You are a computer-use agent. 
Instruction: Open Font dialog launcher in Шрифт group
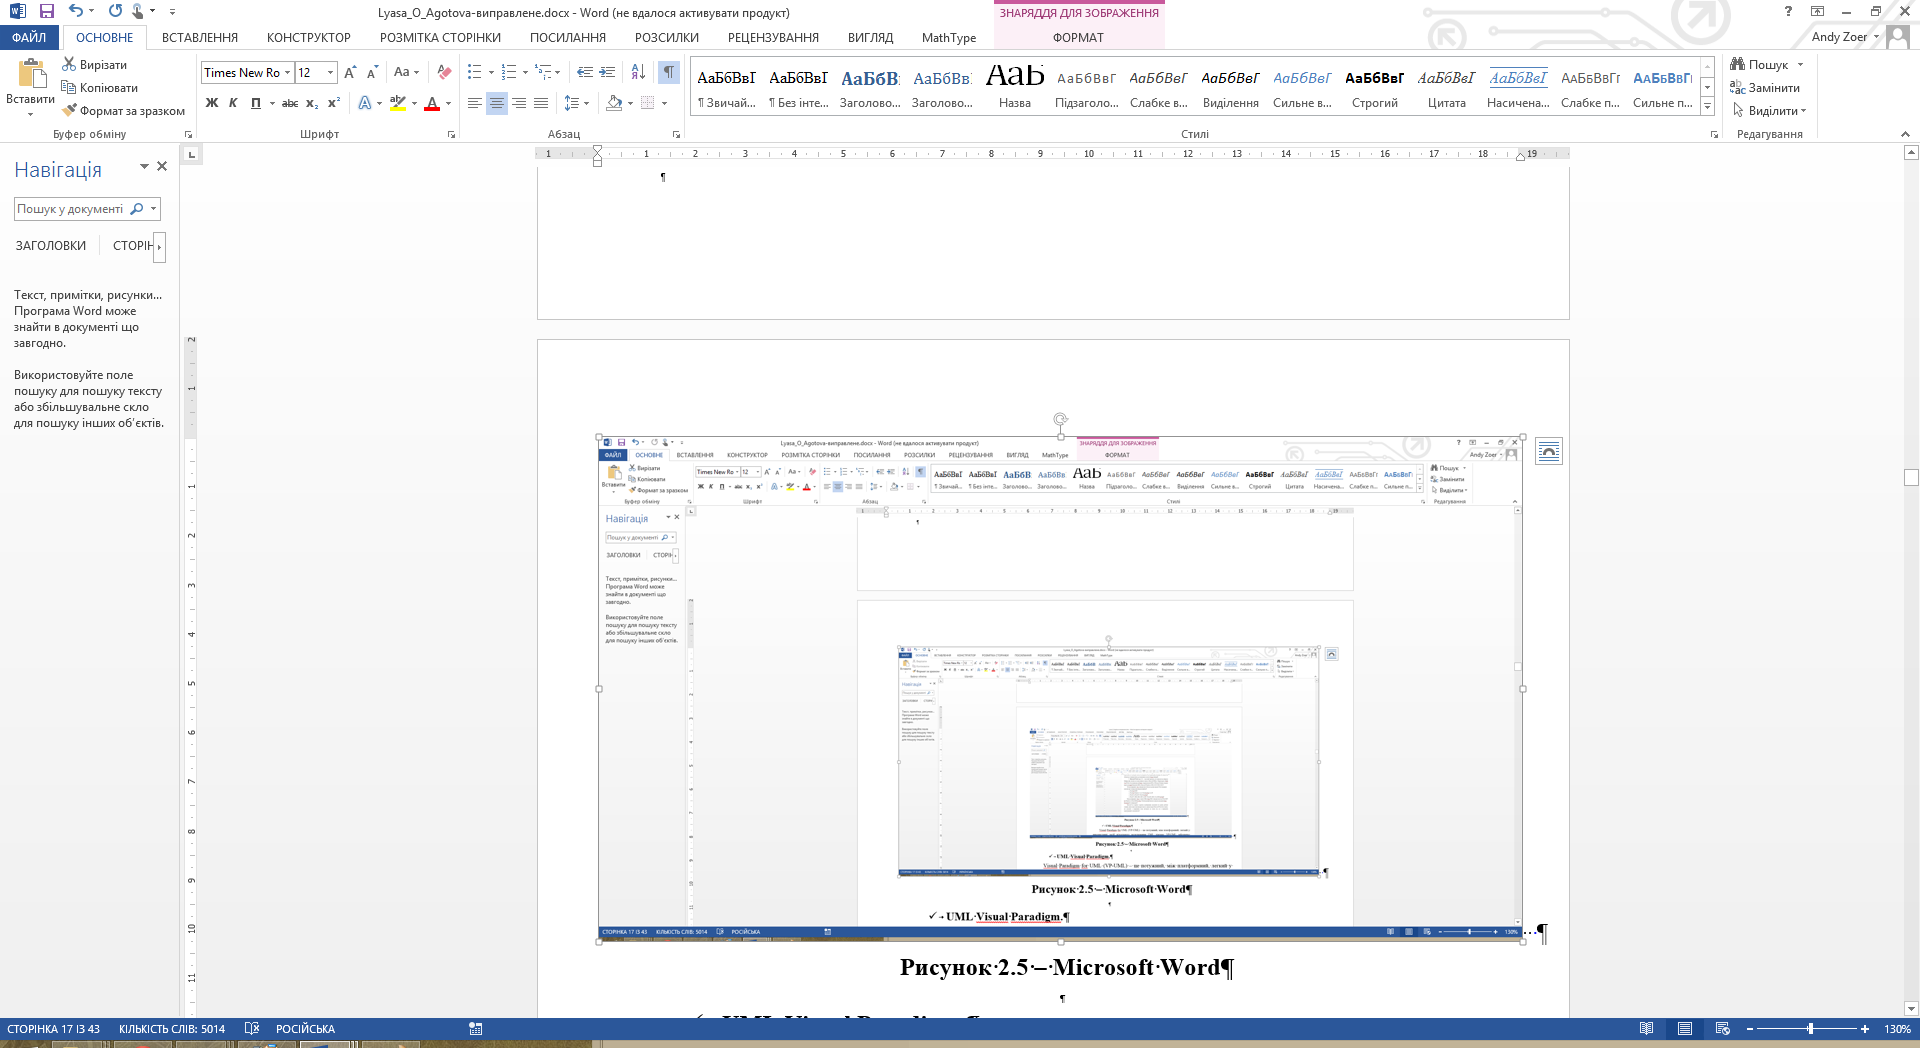(x=452, y=134)
